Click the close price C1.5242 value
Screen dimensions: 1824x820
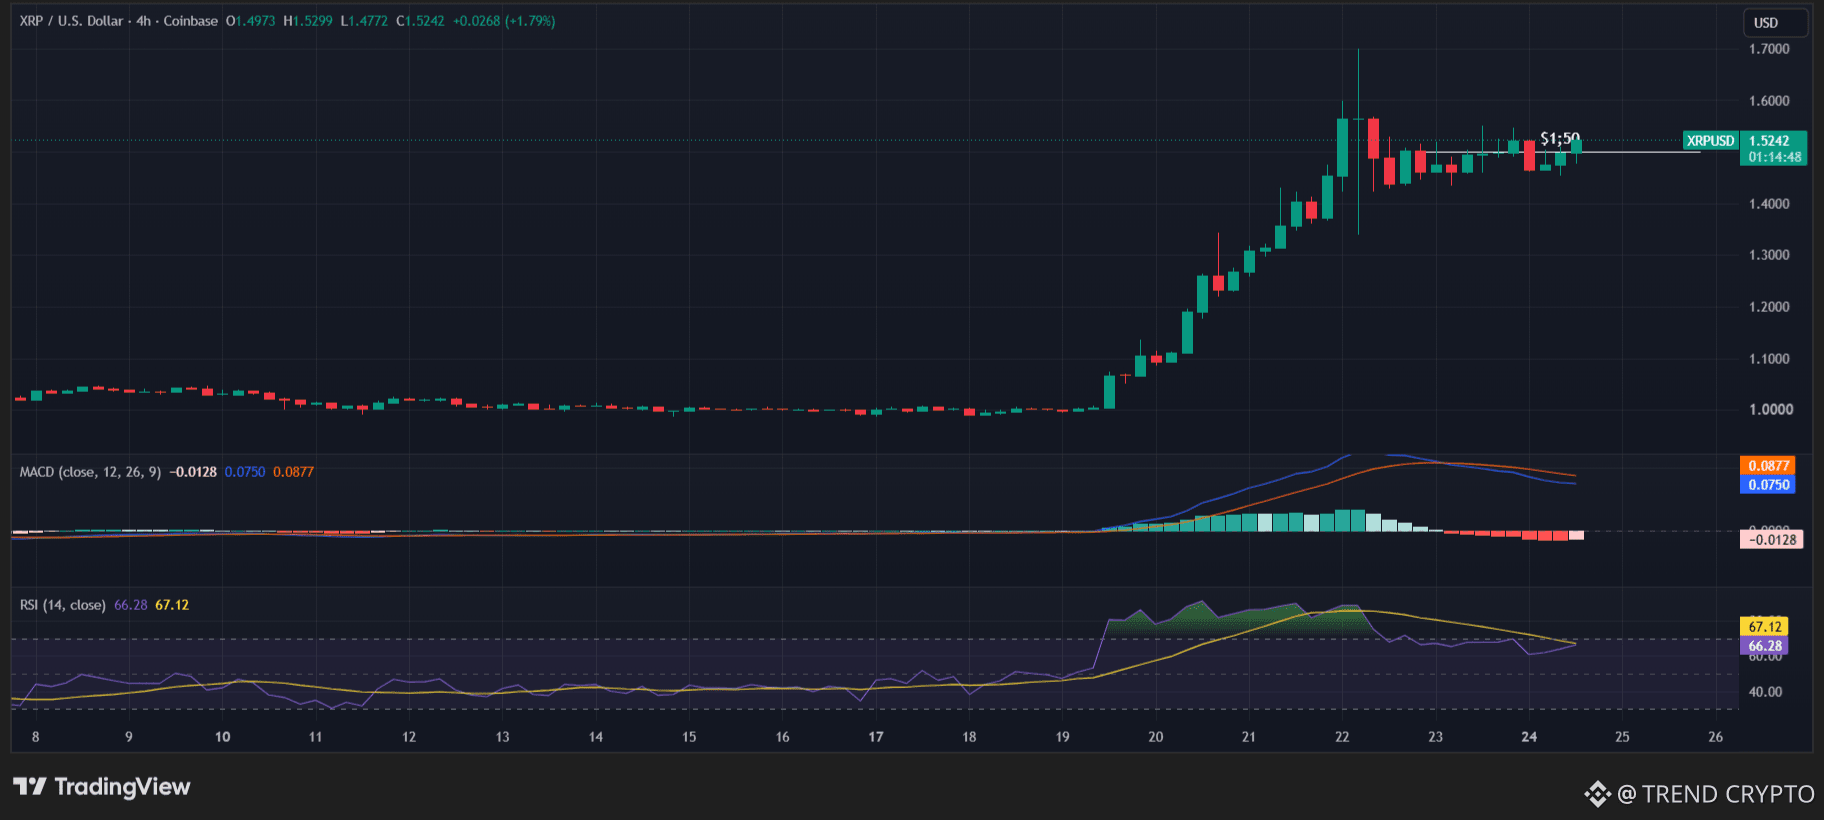[x=420, y=21]
